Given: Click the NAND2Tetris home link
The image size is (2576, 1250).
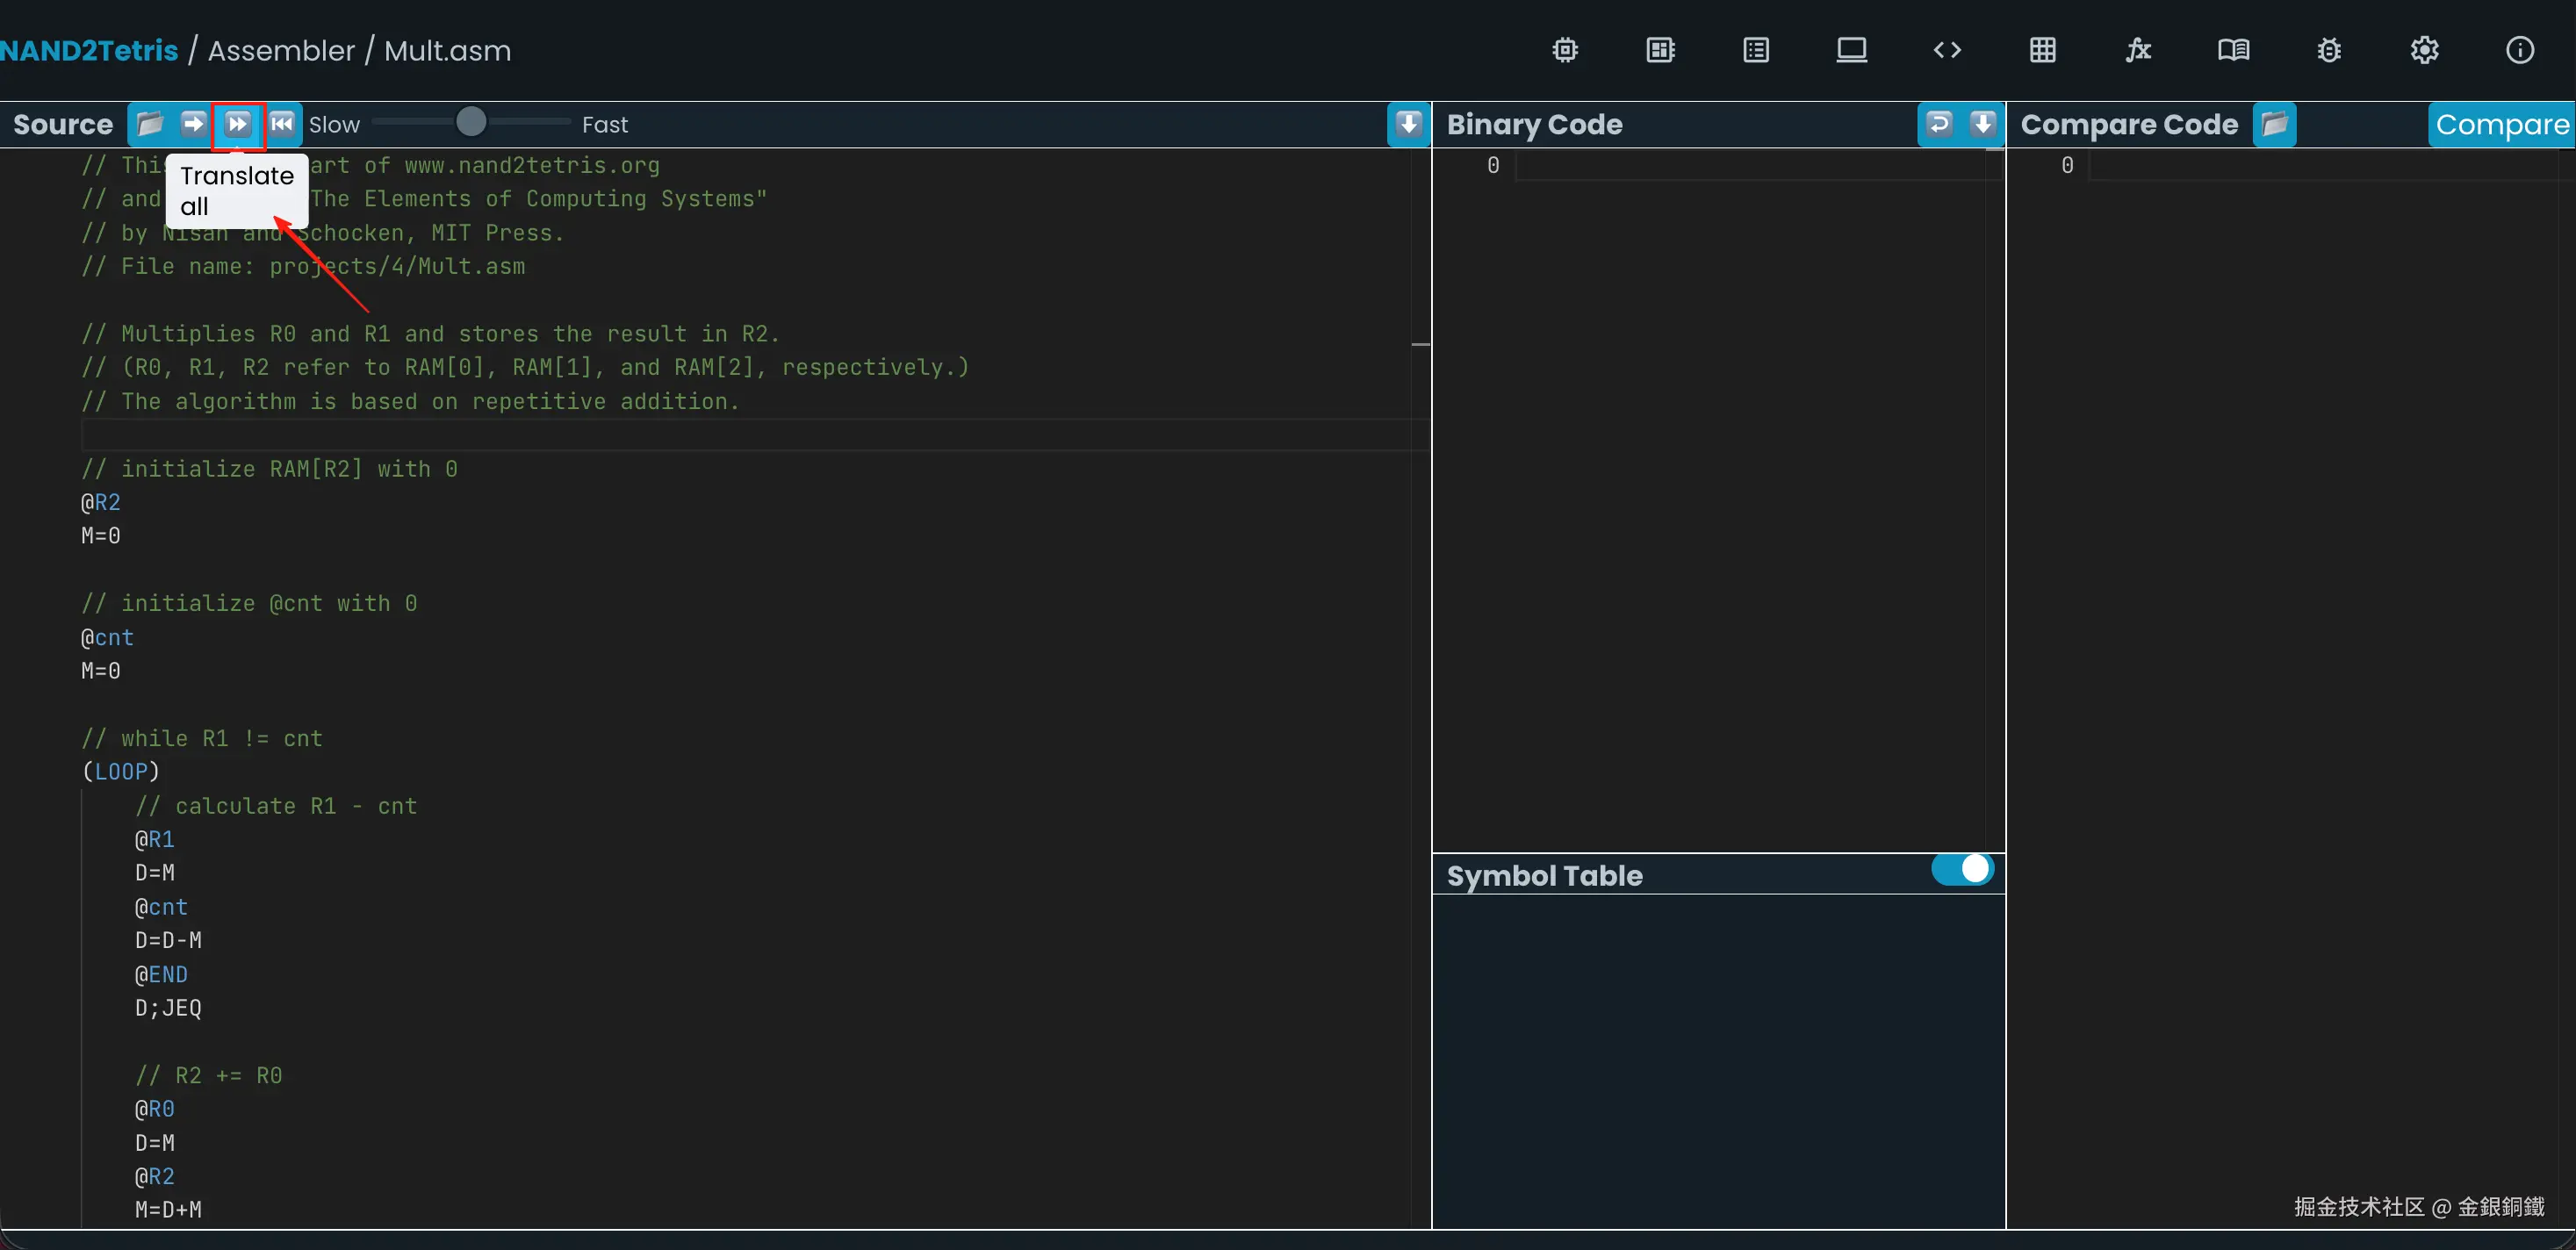Looking at the screenshot, I should coord(89,50).
